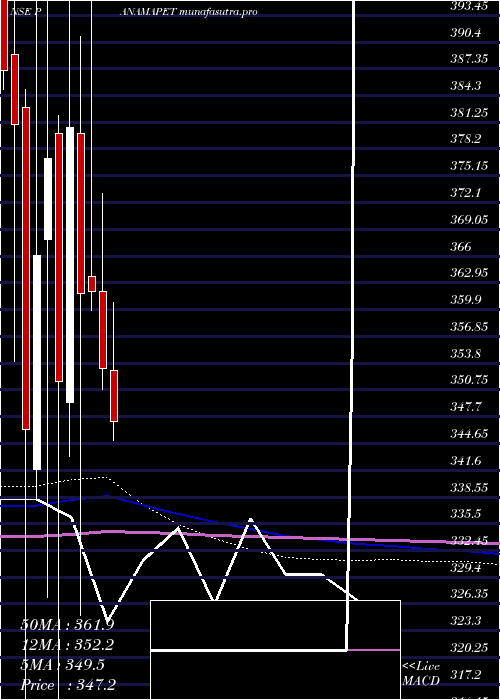Click the 320.25 price axis label
Viewport: 500px width, 700px height.
[x=471, y=647]
